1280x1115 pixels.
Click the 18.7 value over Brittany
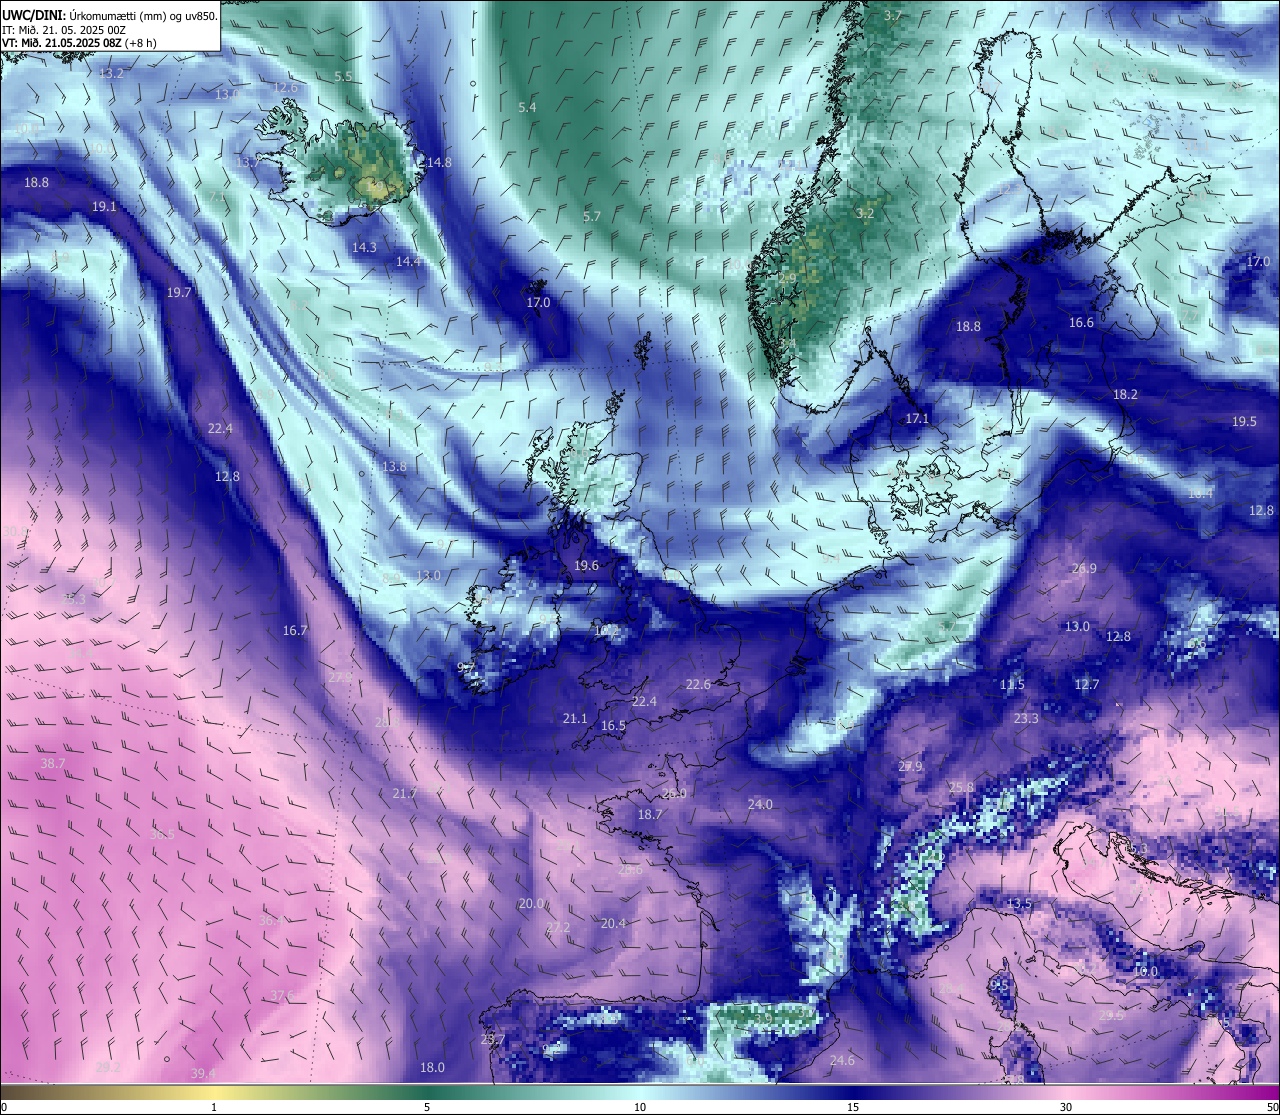(650, 815)
